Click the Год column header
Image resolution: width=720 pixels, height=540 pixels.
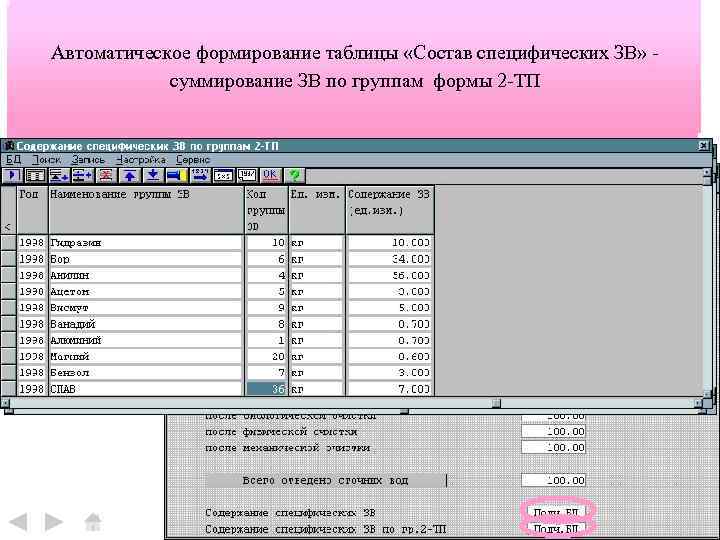point(32,210)
